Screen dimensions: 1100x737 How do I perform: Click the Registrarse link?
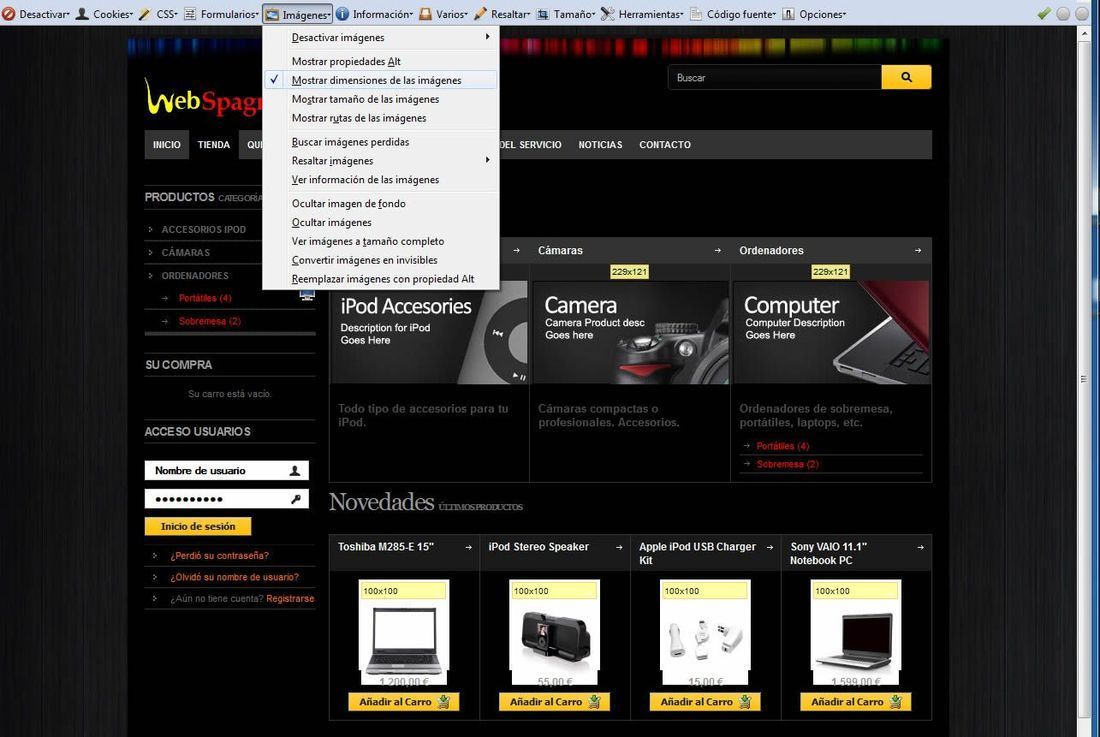290,599
